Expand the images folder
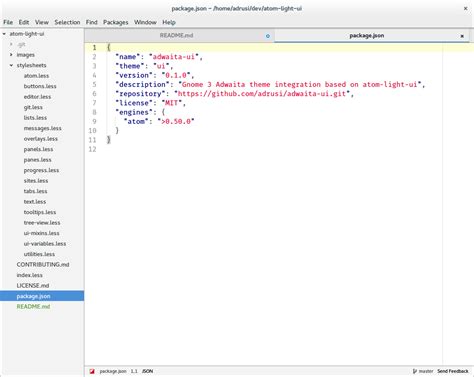474x377 pixels. click(x=11, y=55)
